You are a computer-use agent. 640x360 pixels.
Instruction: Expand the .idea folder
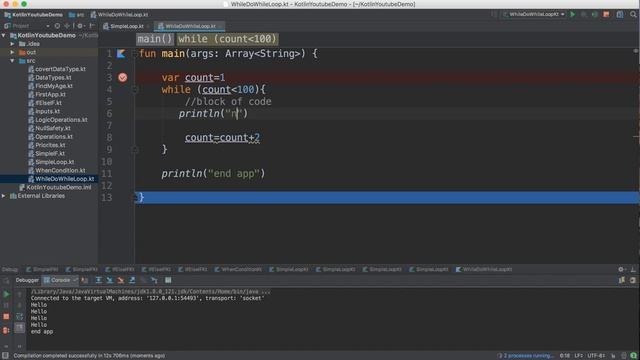pos(12,44)
